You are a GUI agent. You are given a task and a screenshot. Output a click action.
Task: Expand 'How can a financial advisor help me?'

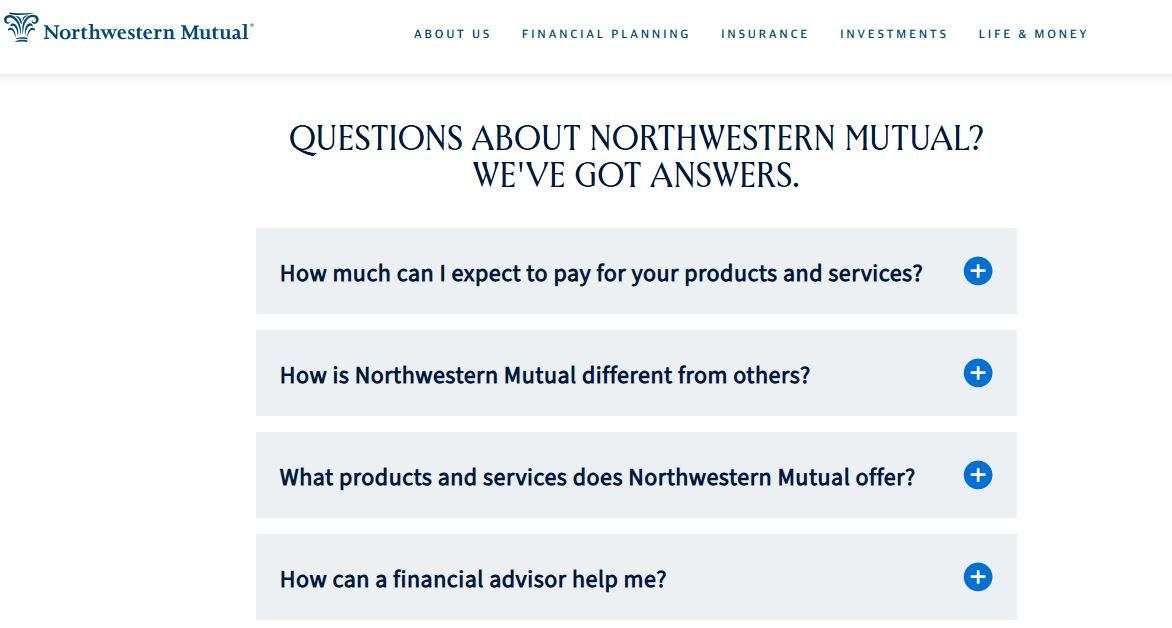click(473, 579)
